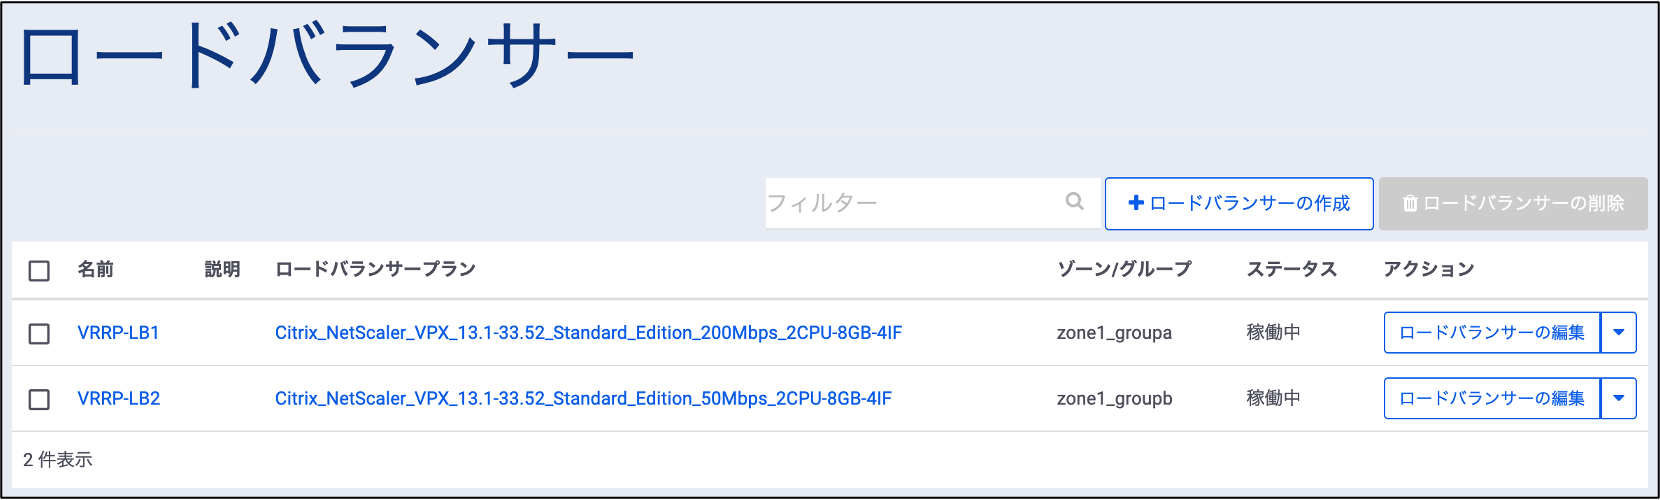Click the フィルター input field
This screenshot has width=1660, height=500.
pyautogui.click(x=932, y=203)
